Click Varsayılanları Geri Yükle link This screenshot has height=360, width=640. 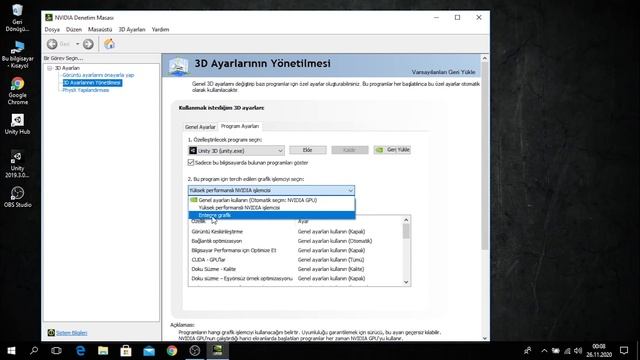tap(443, 72)
